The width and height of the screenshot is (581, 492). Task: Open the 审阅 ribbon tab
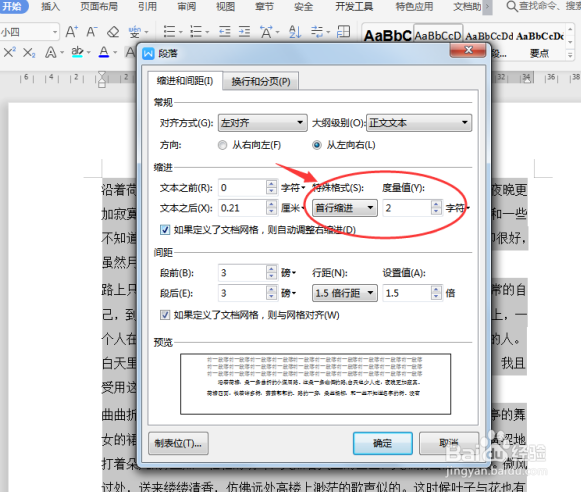186,6
